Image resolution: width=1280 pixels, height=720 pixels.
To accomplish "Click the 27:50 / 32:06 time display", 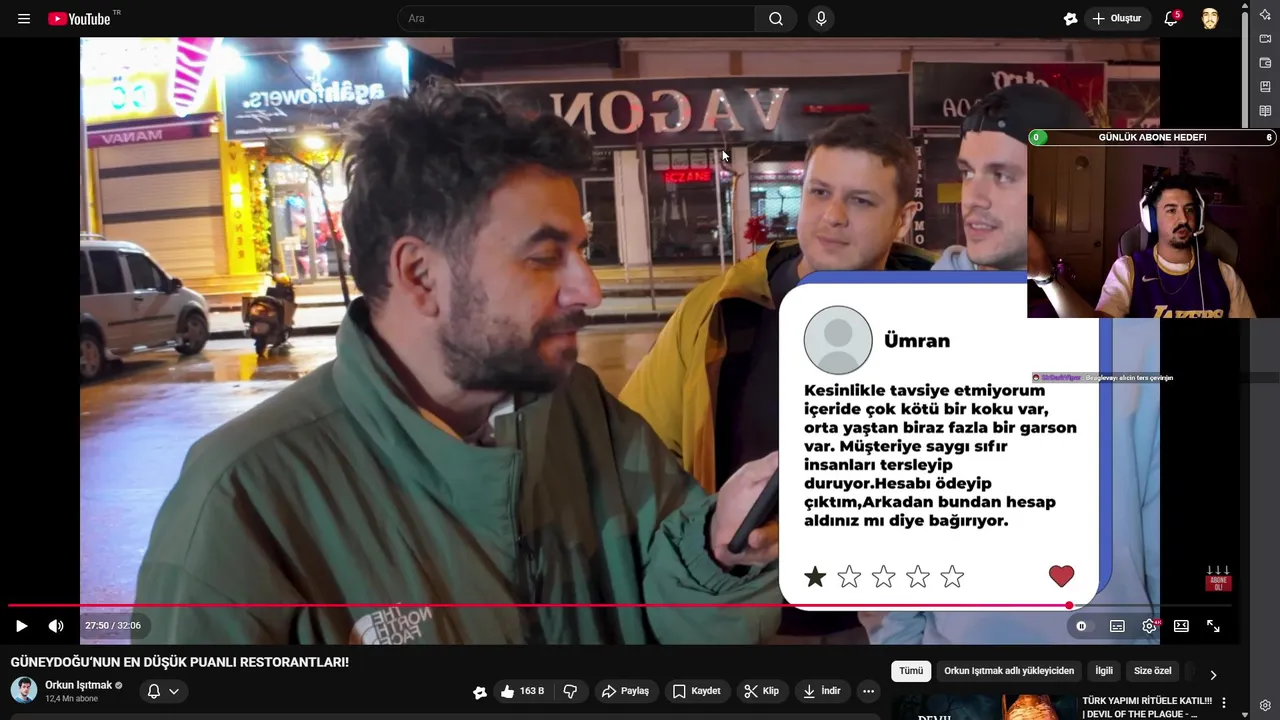I will (x=113, y=626).
